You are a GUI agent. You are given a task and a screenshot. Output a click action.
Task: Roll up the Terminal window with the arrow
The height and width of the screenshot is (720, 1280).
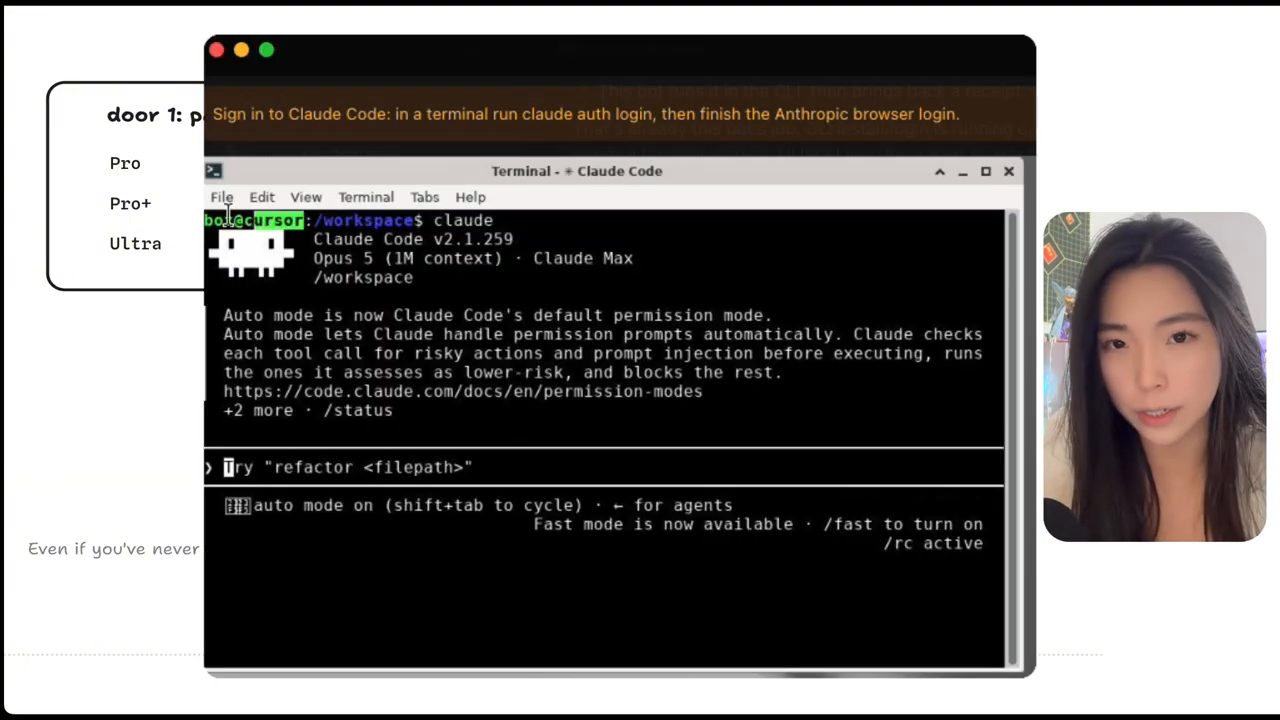pos(940,171)
